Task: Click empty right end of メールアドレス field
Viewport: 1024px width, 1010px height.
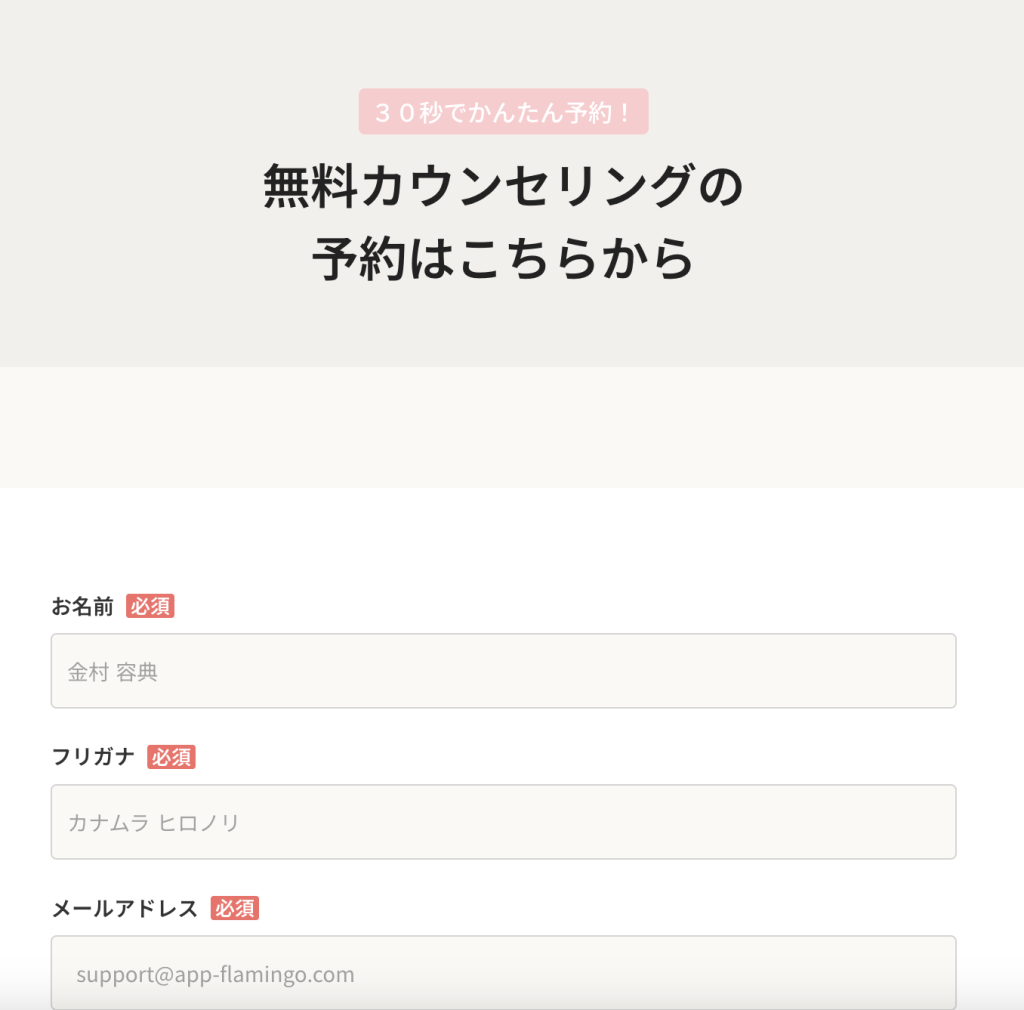Action: pos(900,973)
